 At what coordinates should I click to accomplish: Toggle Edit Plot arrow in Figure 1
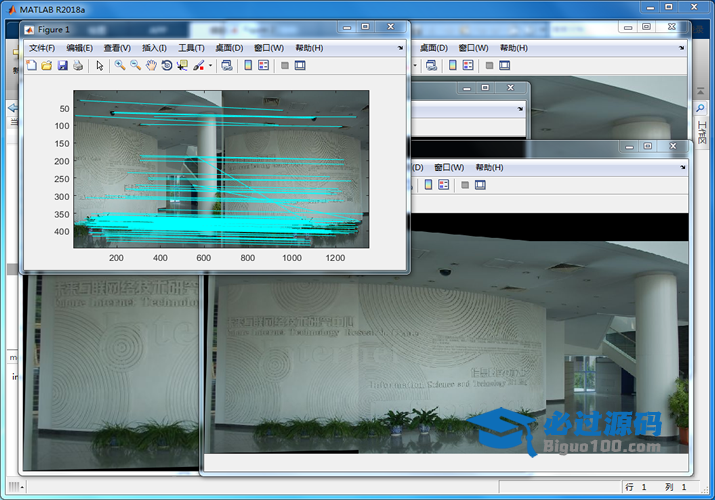pos(99,66)
